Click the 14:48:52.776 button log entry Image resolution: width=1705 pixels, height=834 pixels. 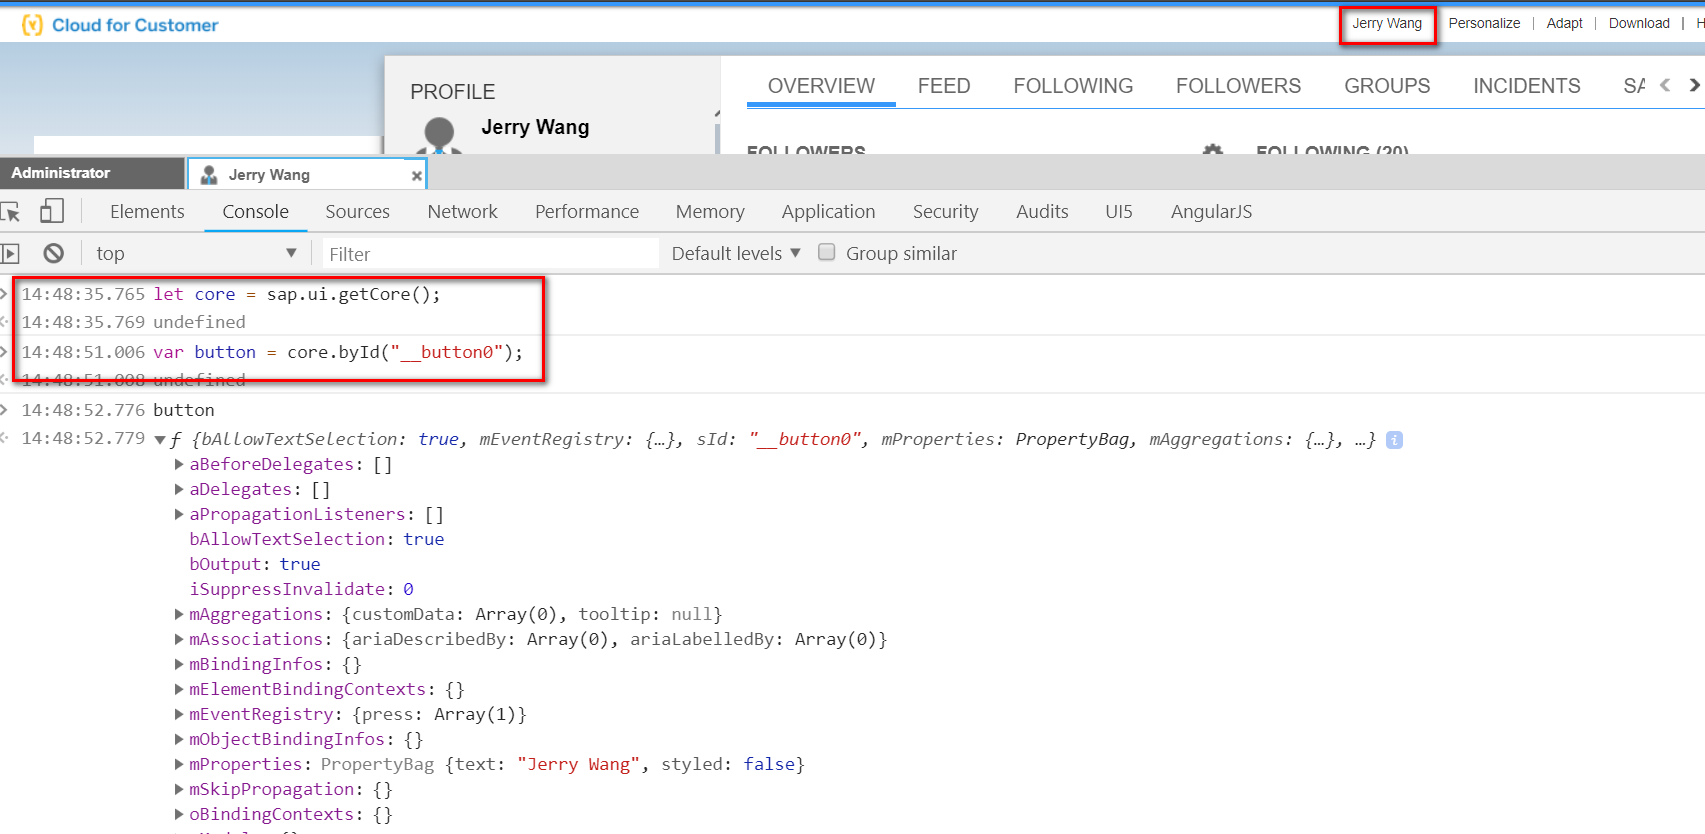pyautogui.click(x=118, y=410)
